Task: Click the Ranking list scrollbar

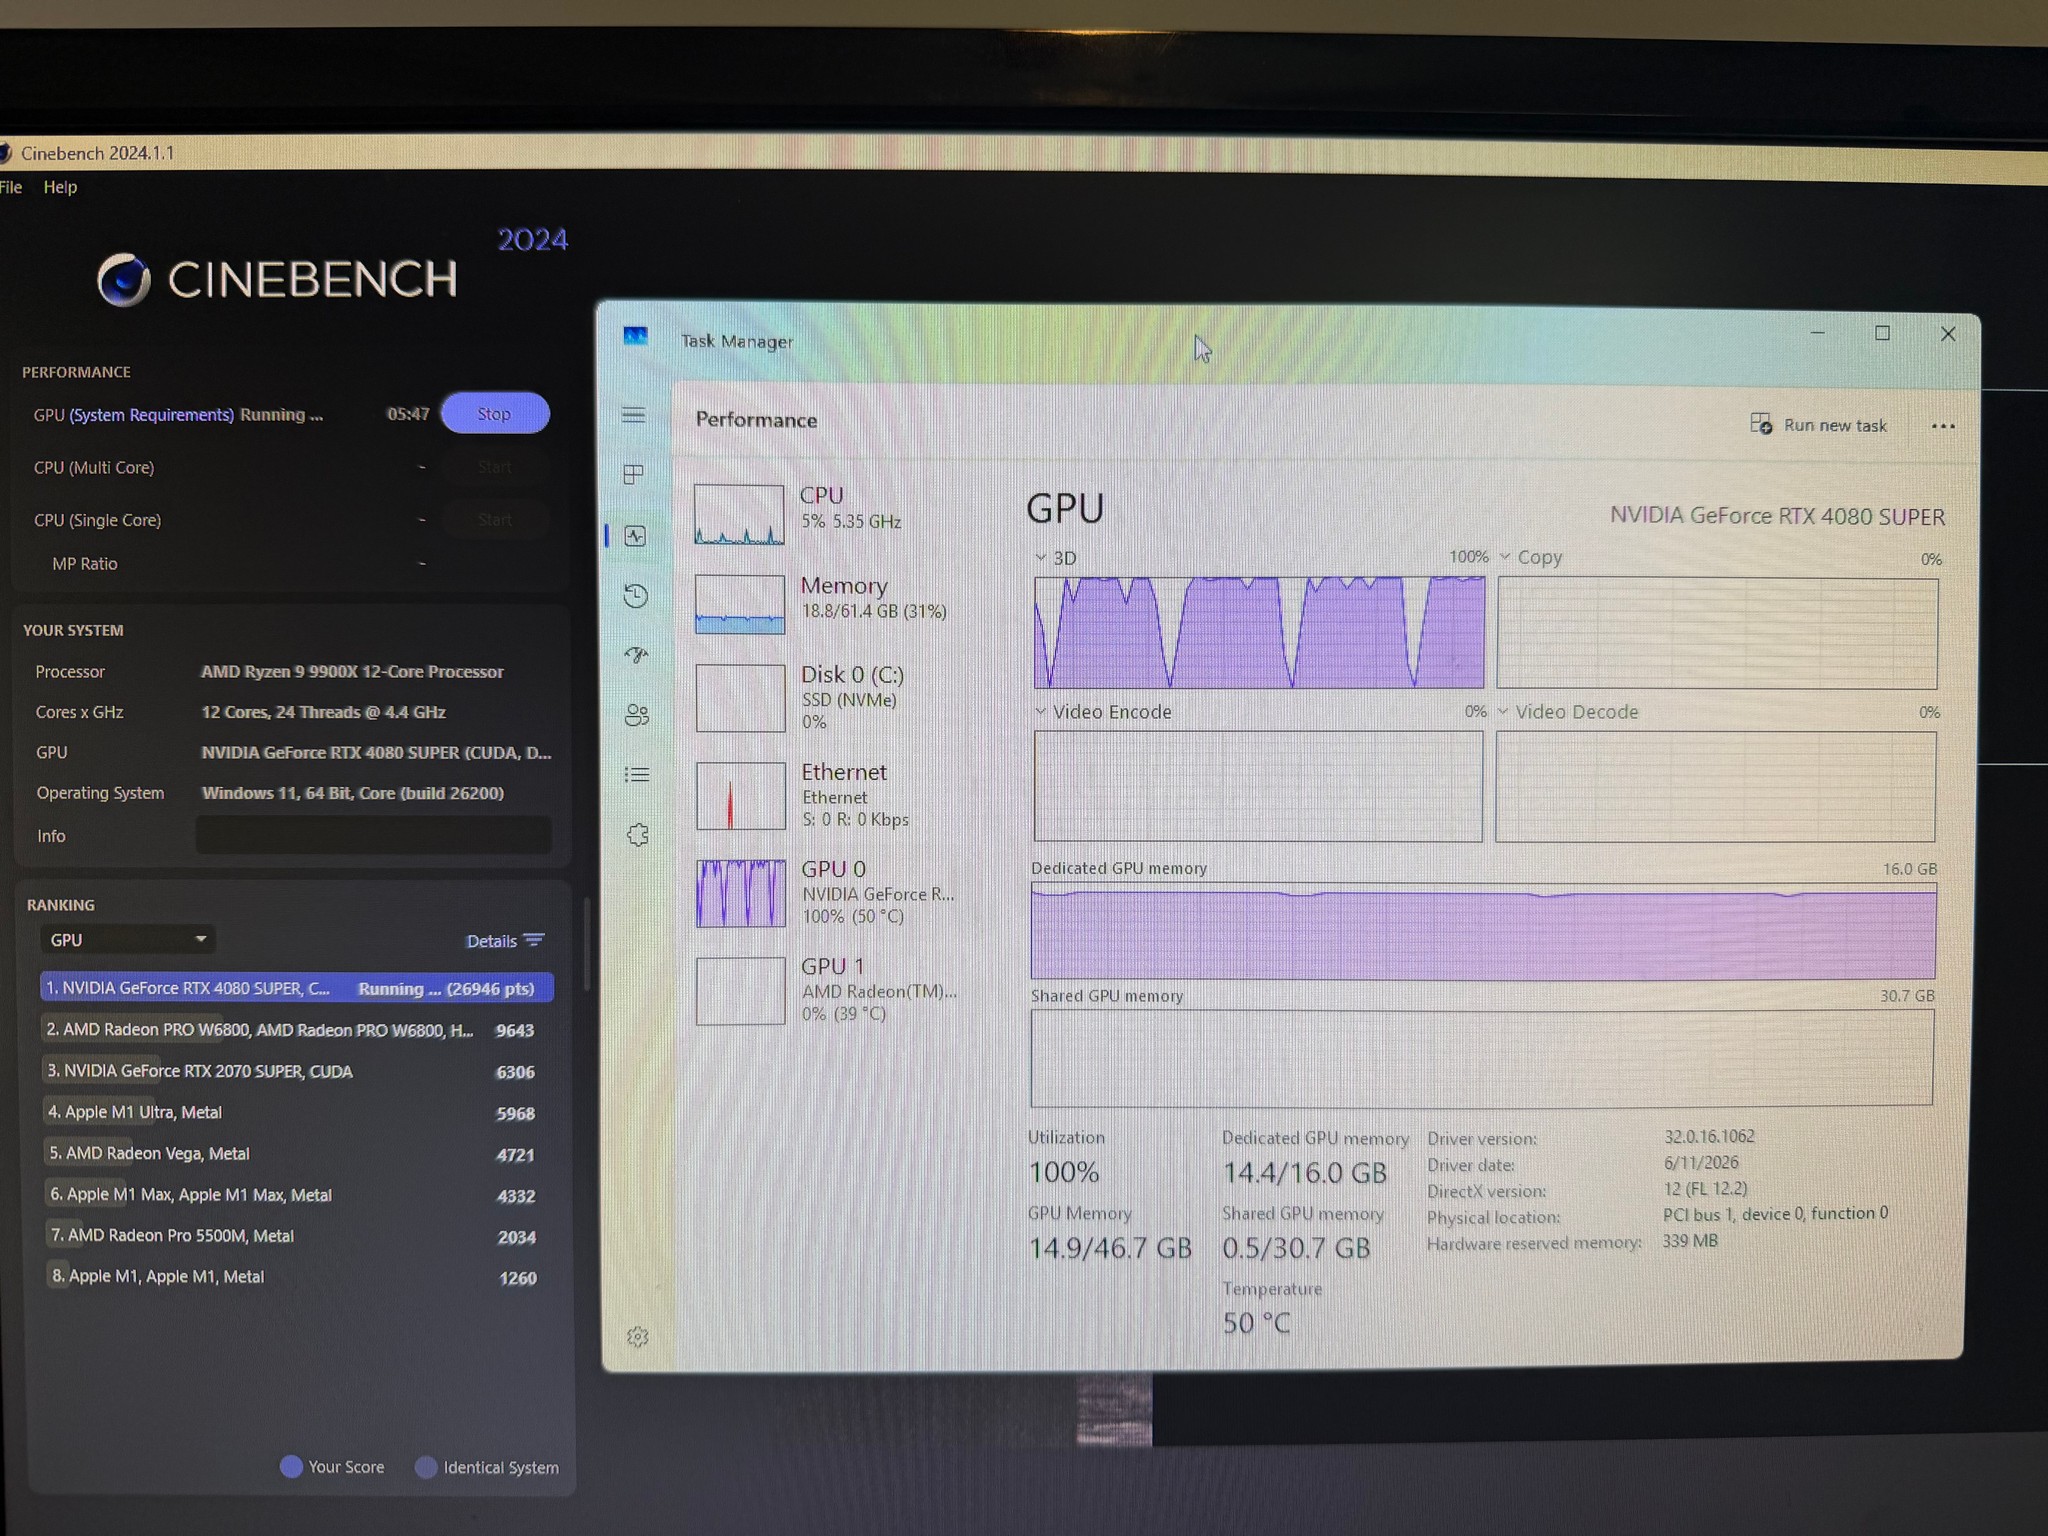Action: pos(587,945)
